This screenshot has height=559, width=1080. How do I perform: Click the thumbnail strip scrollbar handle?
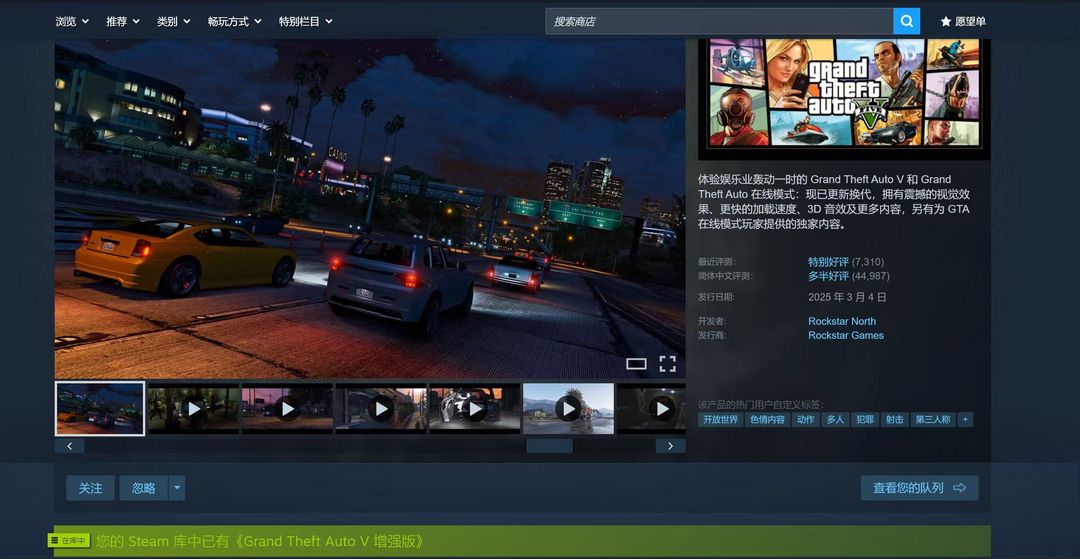[550, 446]
